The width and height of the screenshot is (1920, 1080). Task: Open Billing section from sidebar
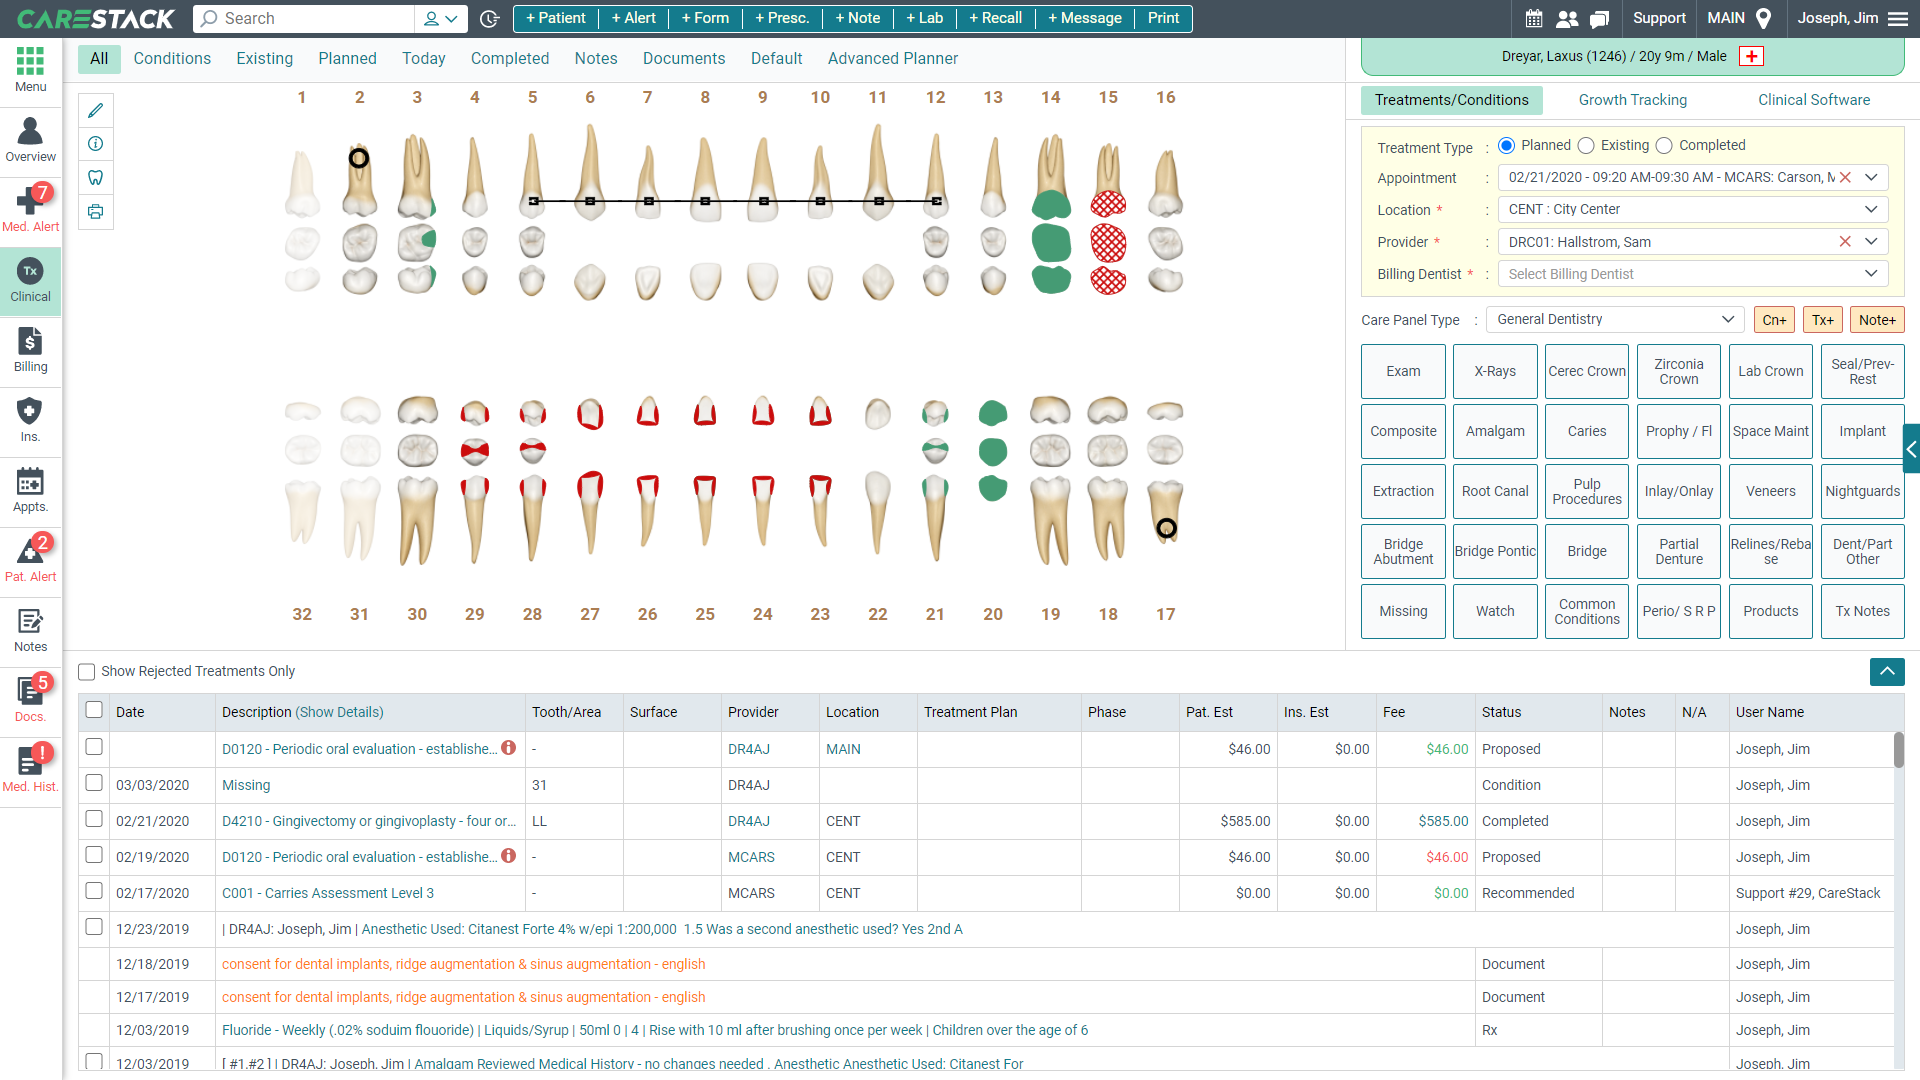30,350
